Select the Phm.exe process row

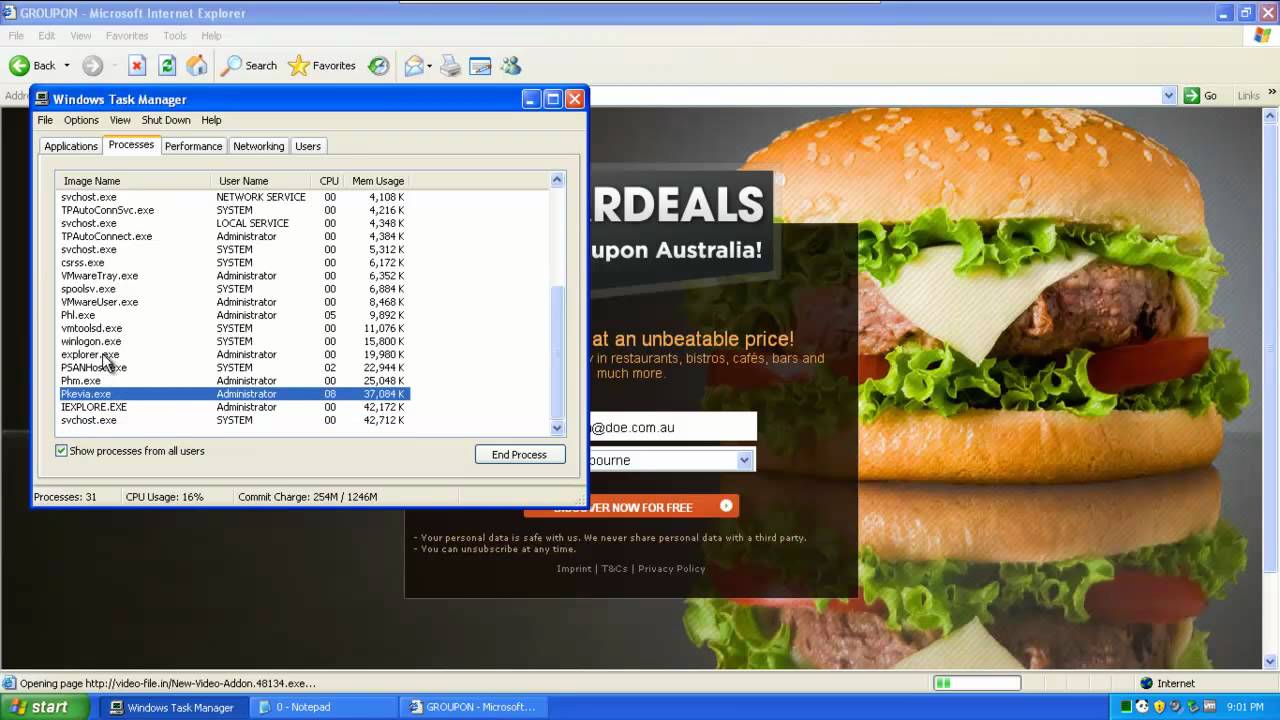234,381
